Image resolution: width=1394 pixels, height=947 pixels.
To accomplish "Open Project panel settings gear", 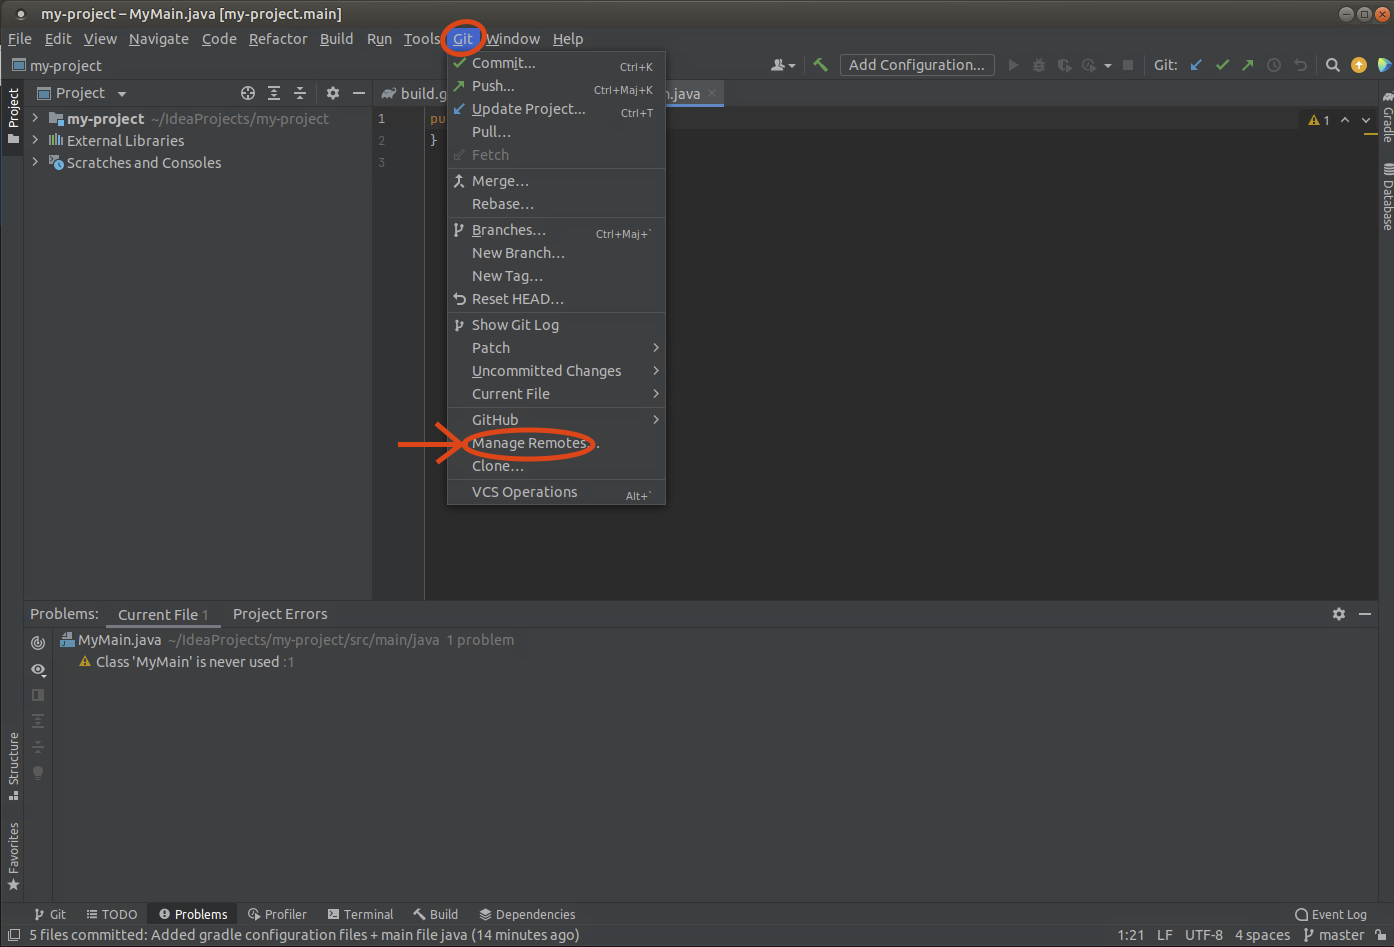I will (333, 93).
